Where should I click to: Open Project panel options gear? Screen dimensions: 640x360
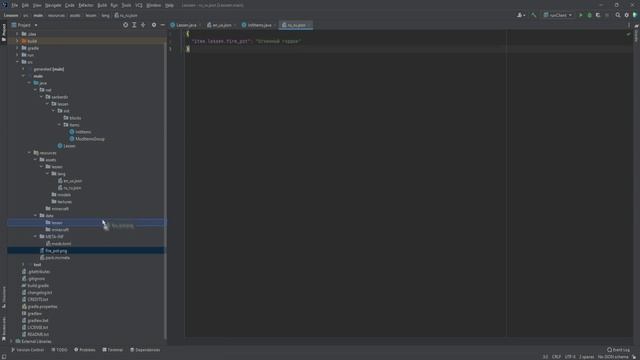[x=154, y=25]
